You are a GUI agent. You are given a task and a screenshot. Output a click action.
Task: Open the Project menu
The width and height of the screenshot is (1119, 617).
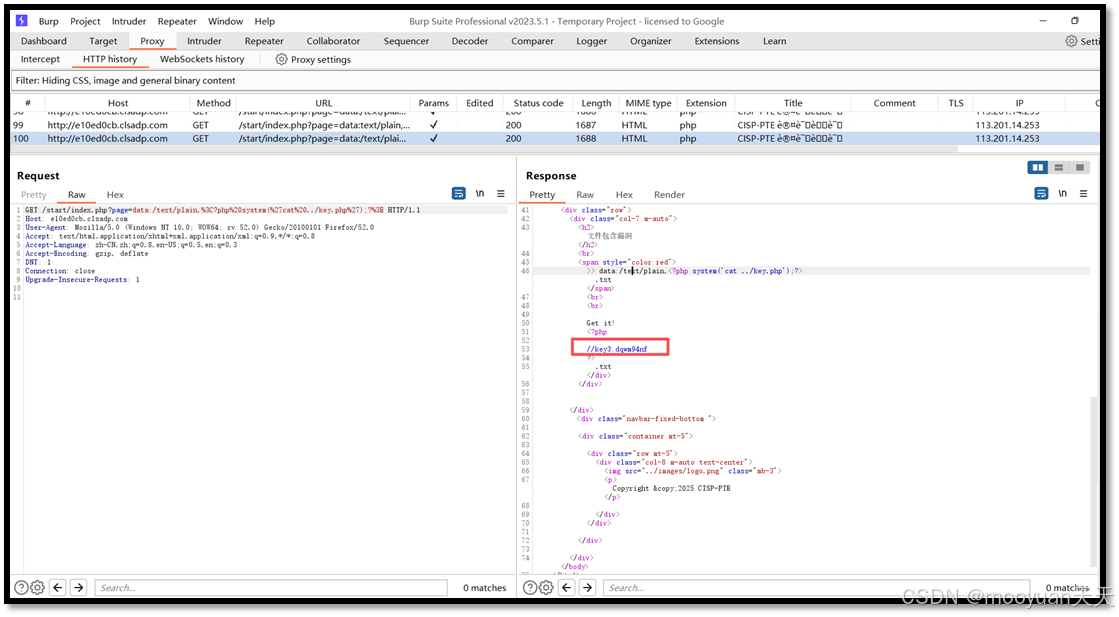click(85, 21)
